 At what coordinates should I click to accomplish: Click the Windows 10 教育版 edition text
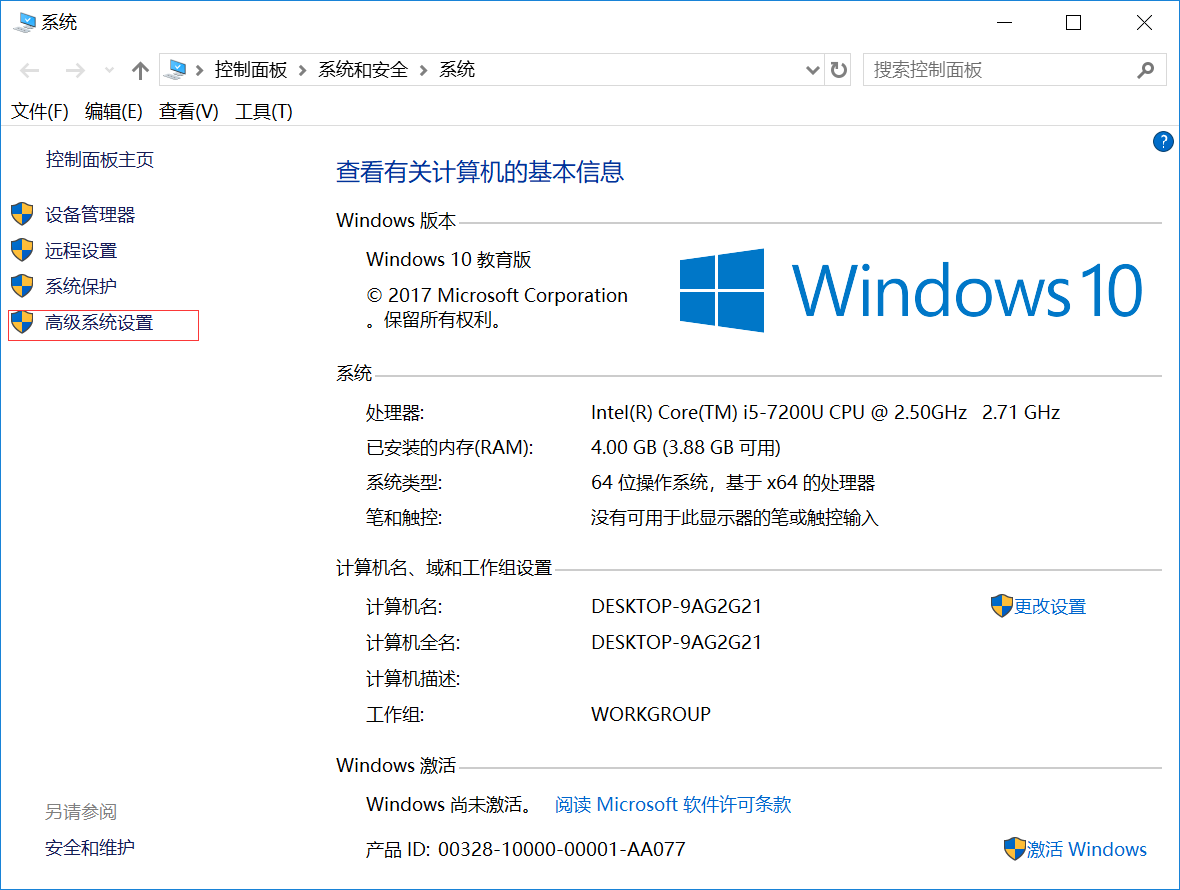click(449, 260)
